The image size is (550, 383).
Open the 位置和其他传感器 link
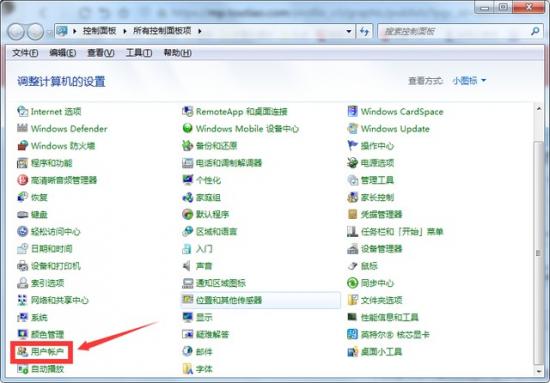tap(229, 300)
